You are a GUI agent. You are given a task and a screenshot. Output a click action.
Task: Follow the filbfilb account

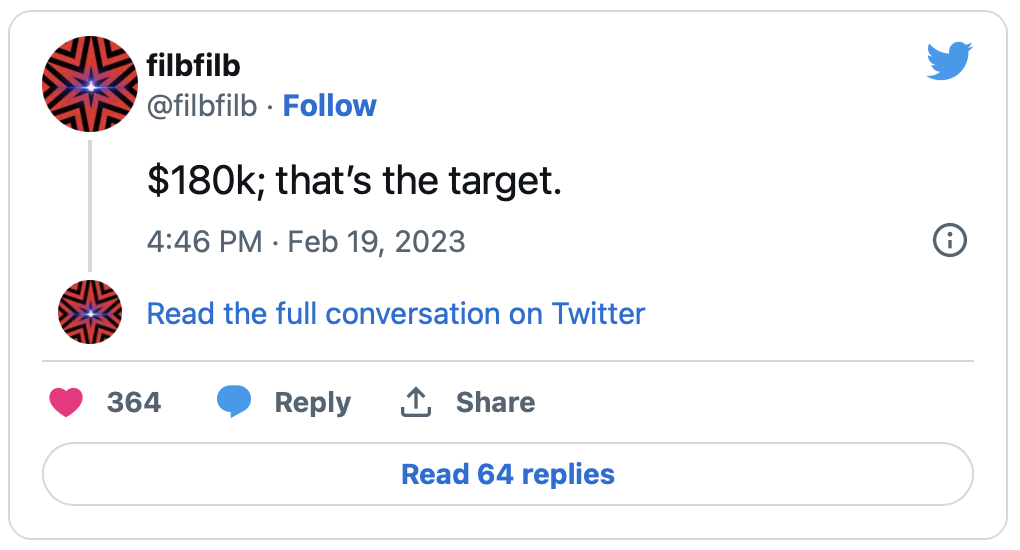coord(329,106)
